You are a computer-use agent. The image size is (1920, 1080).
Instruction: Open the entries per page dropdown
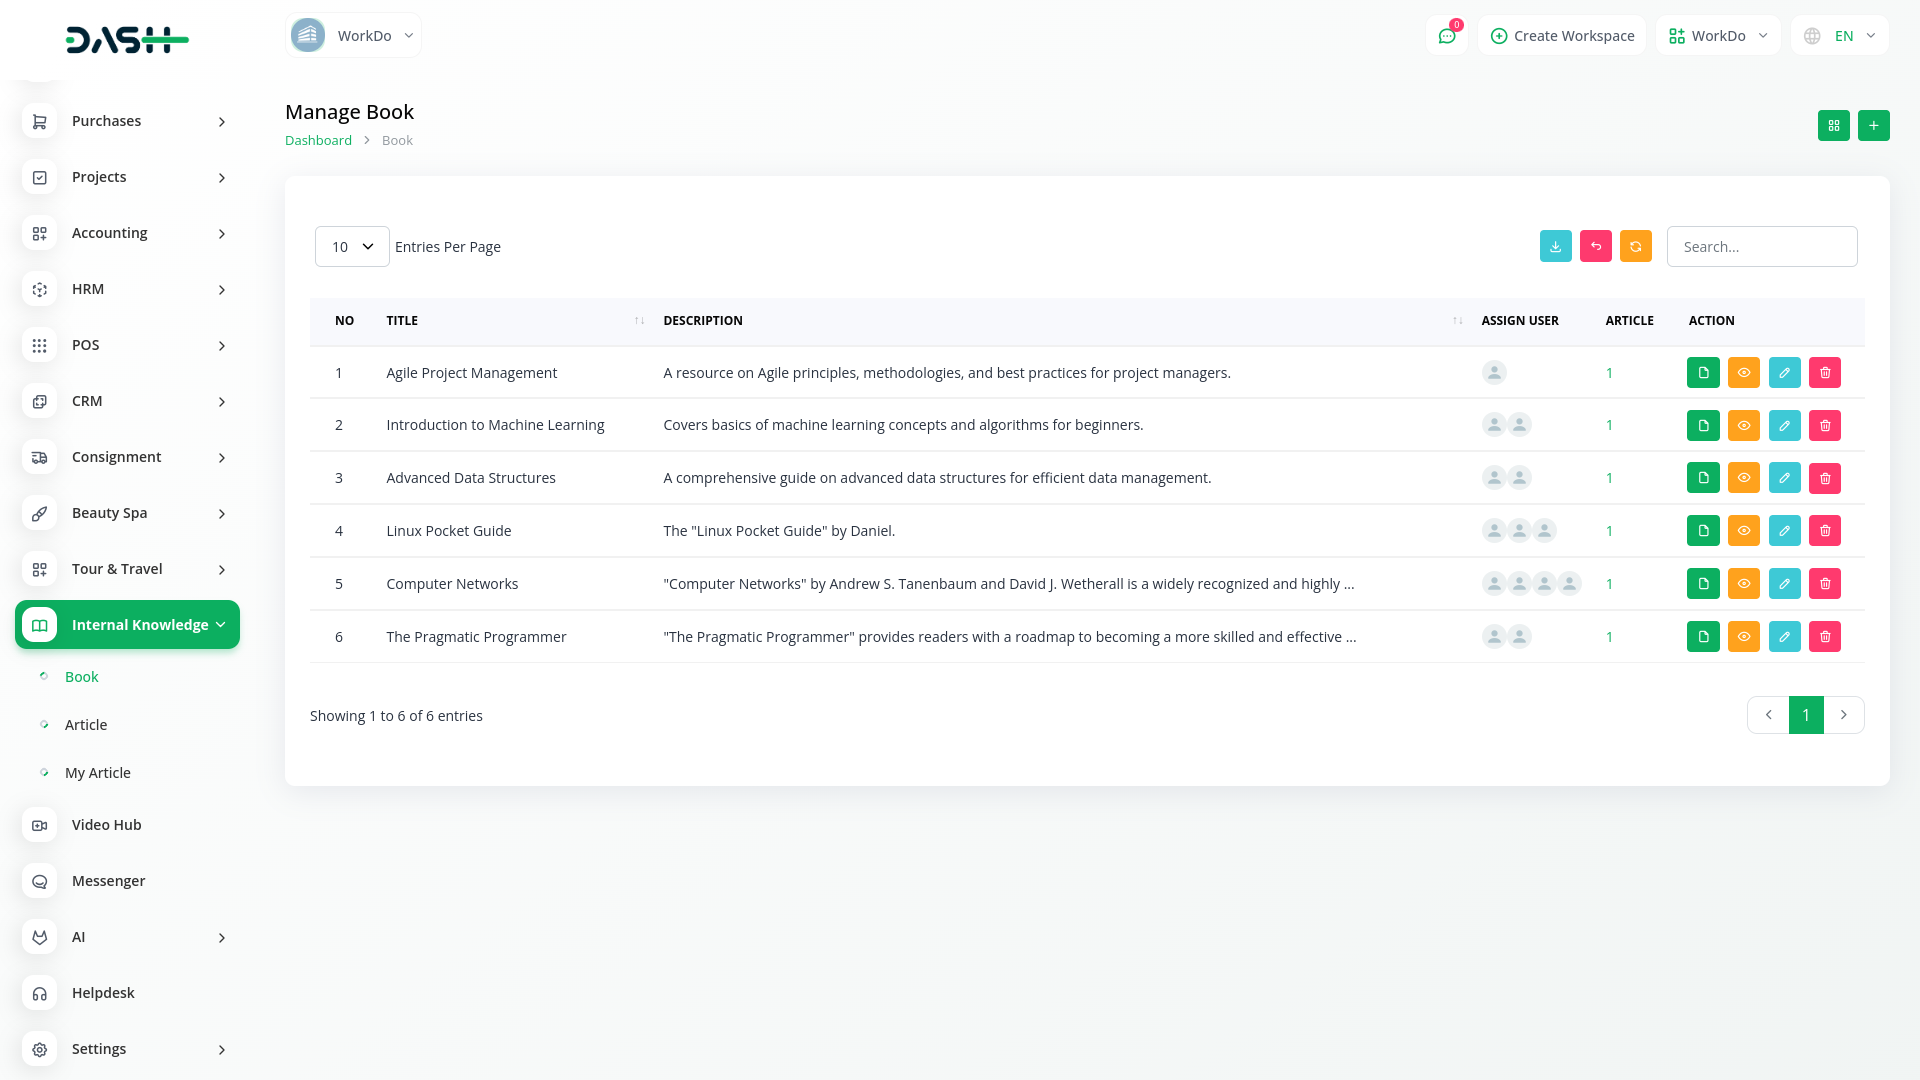pyautogui.click(x=352, y=246)
